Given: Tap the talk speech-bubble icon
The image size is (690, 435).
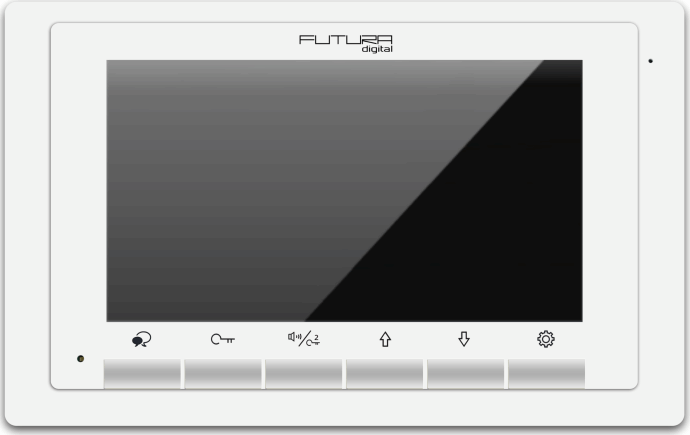Looking at the screenshot, I should (142, 339).
